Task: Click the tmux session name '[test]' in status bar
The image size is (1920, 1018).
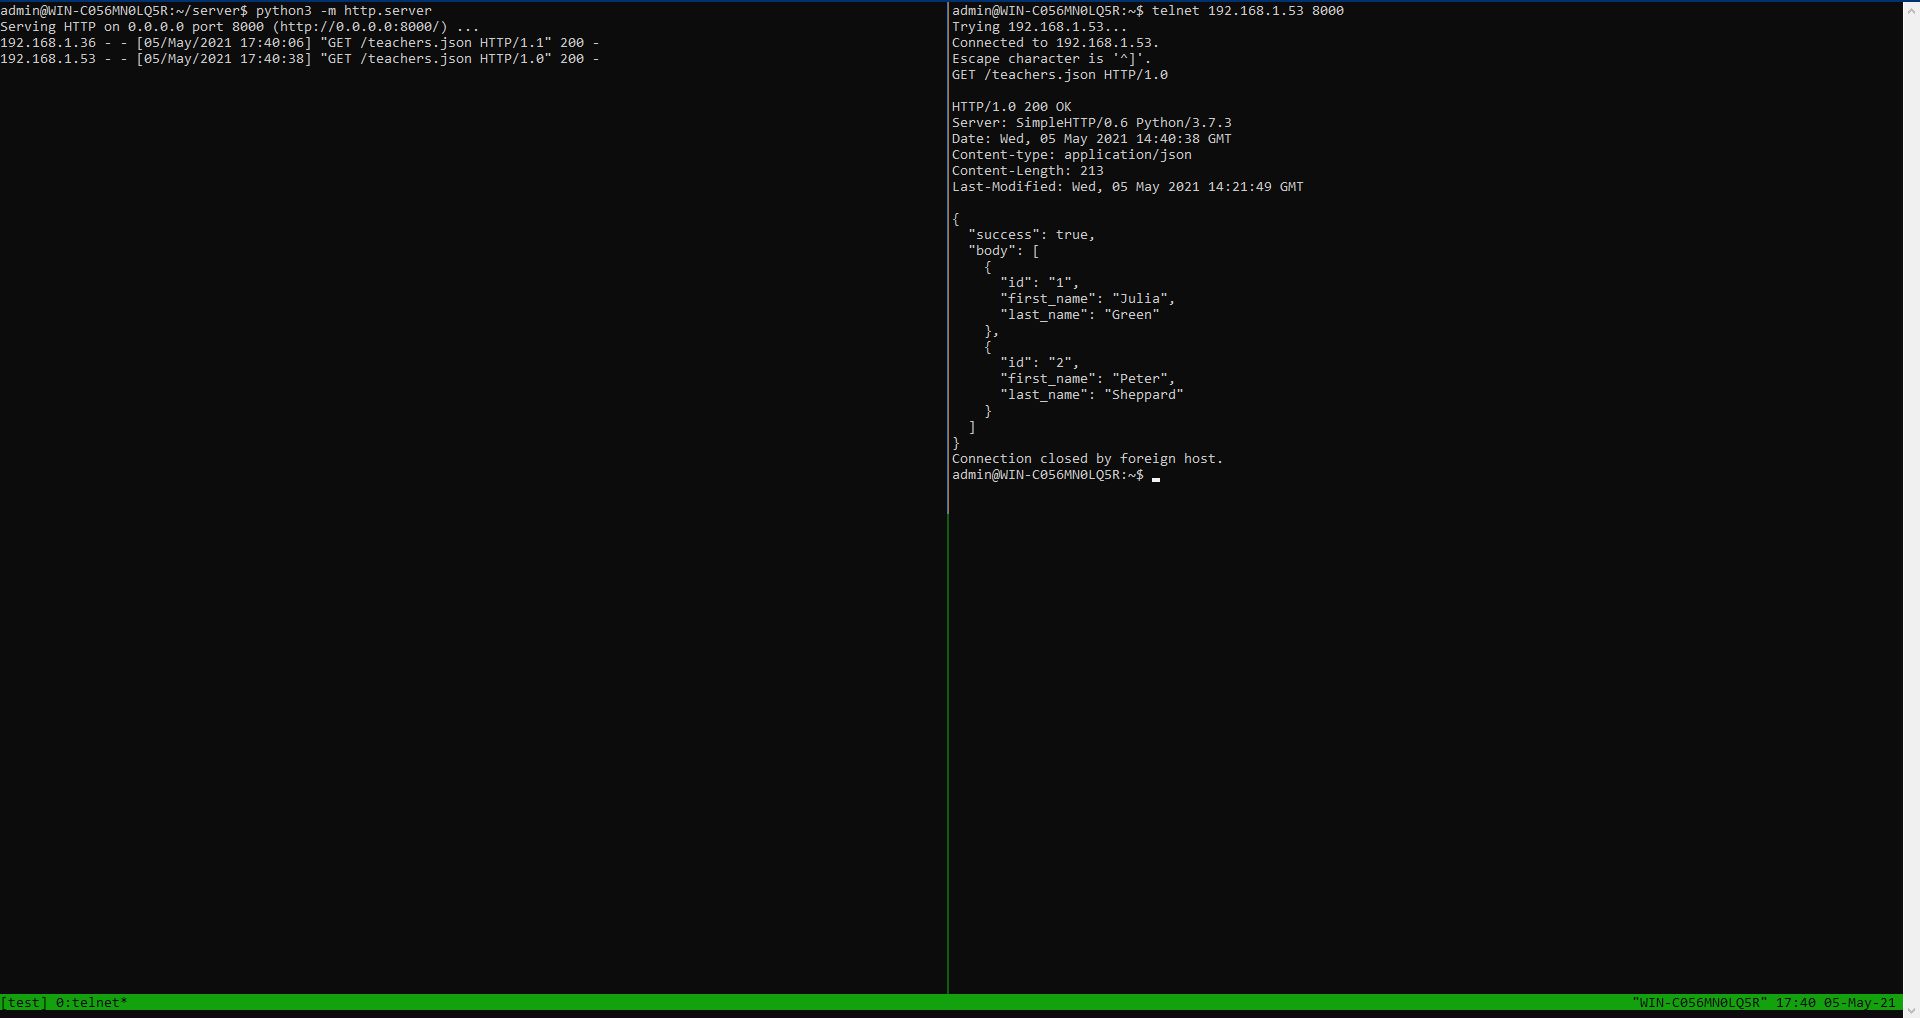Action: (x=24, y=1003)
